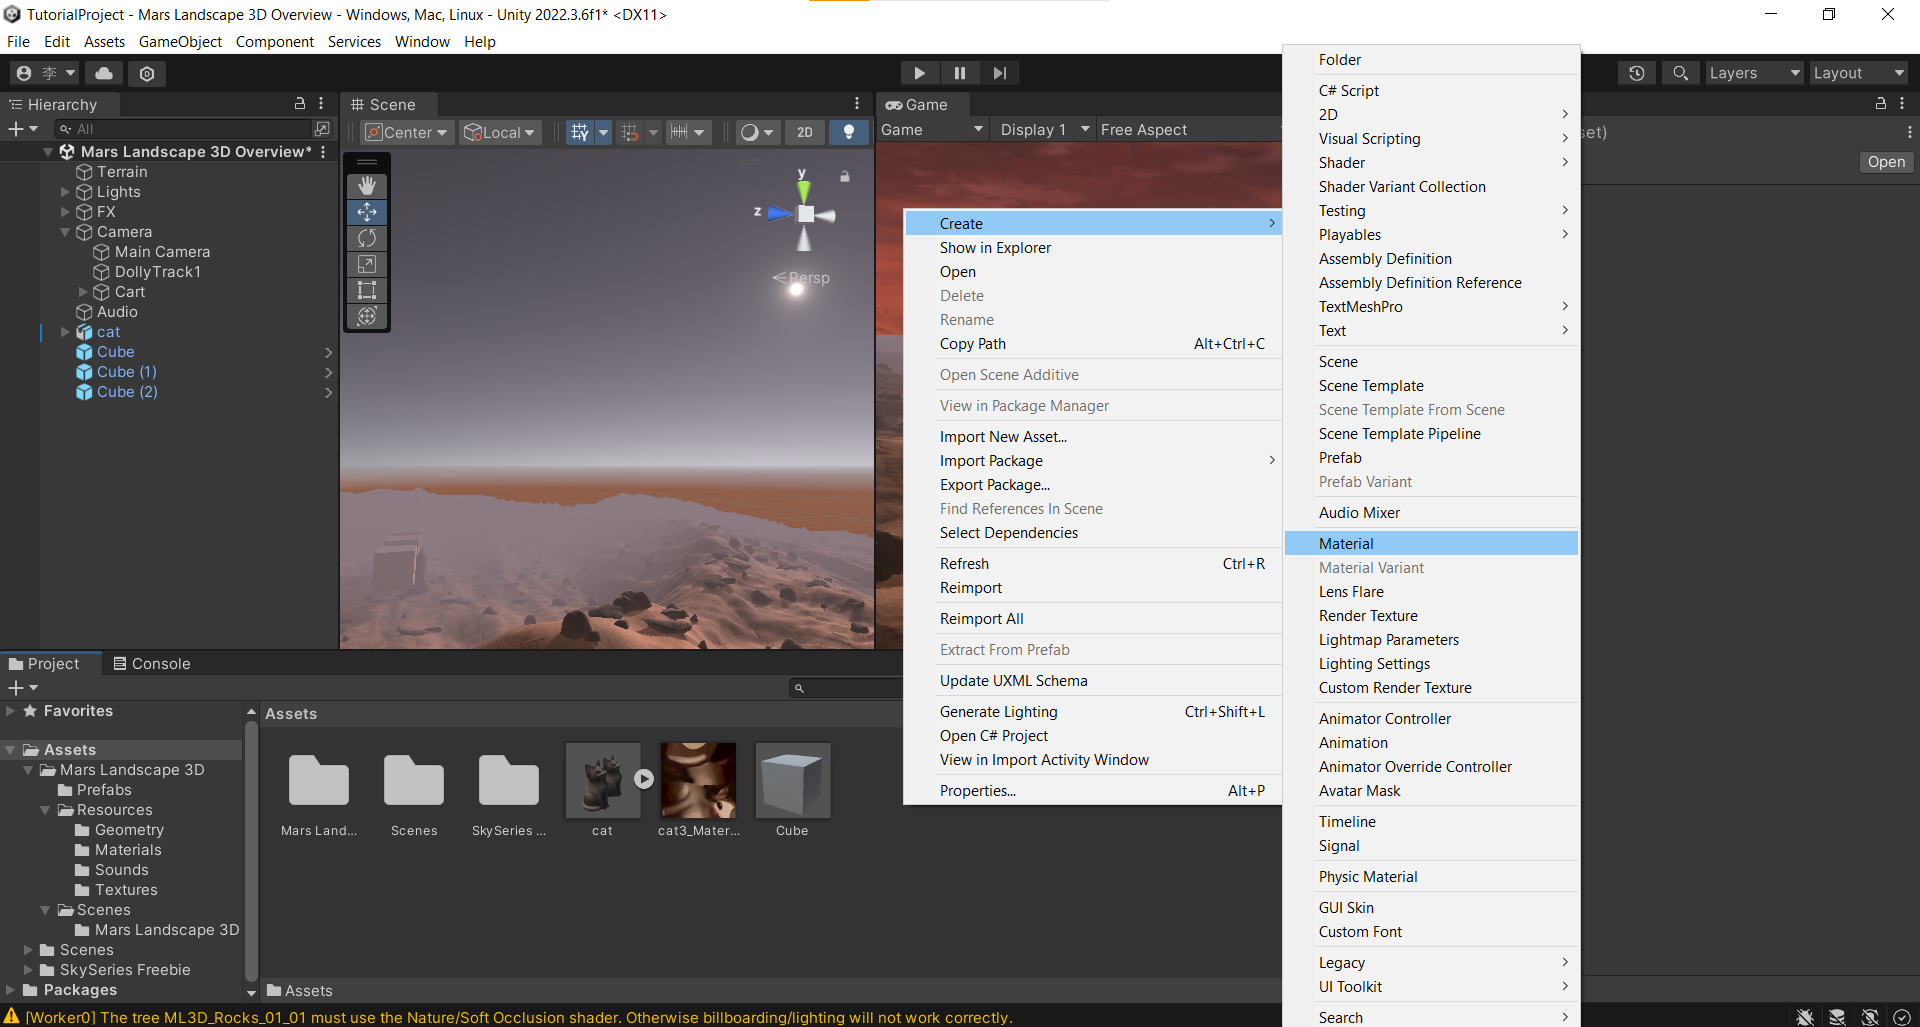
Task: Toggle the Hierarchy panel lock icon
Action: pyautogui.click(x=299, y=103)
